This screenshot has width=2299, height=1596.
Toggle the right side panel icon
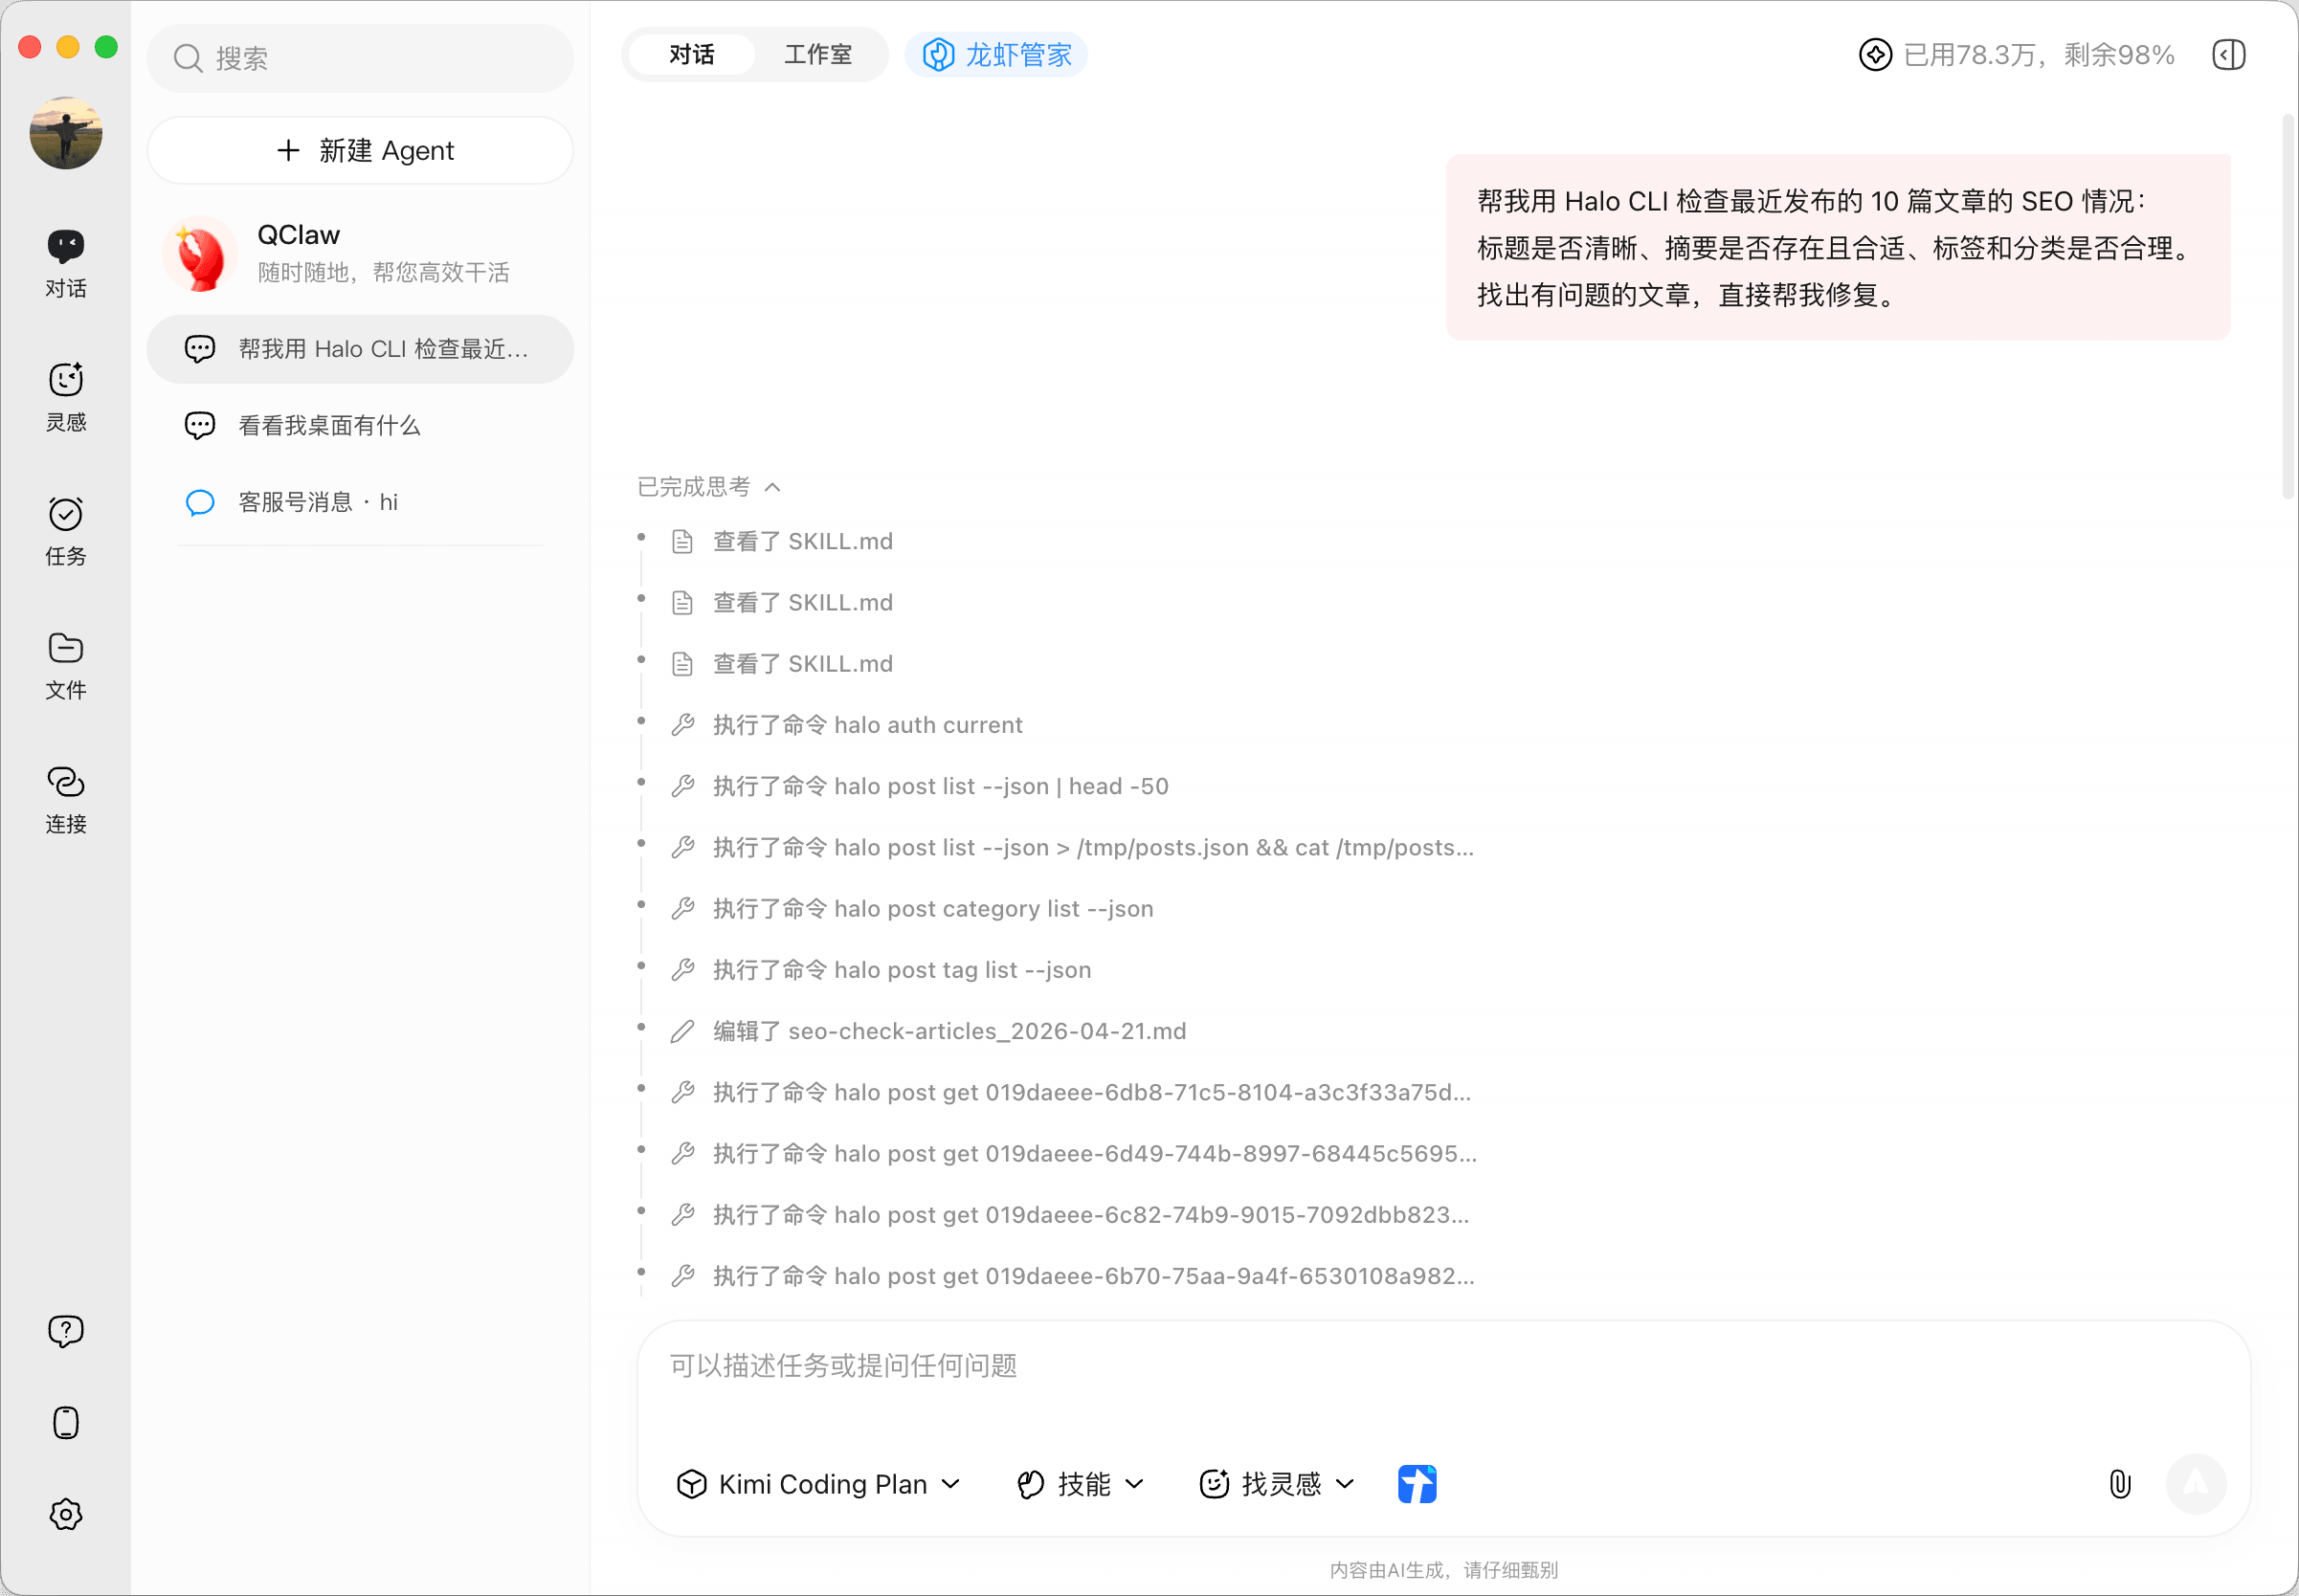coord(2228,55)
